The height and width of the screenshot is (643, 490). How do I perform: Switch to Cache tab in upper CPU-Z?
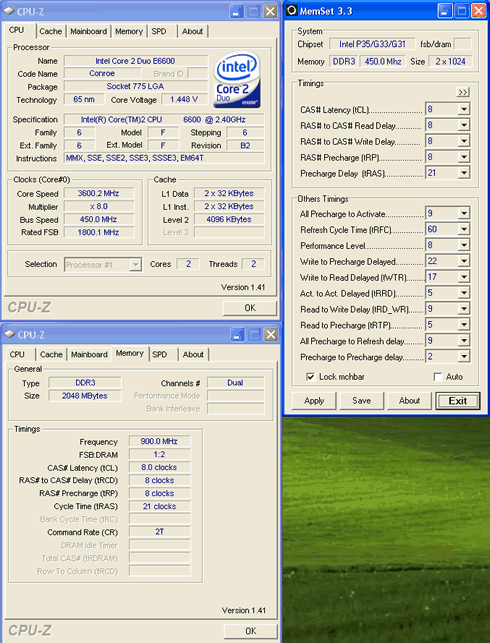pyautogui.click(x=50, y=31)
